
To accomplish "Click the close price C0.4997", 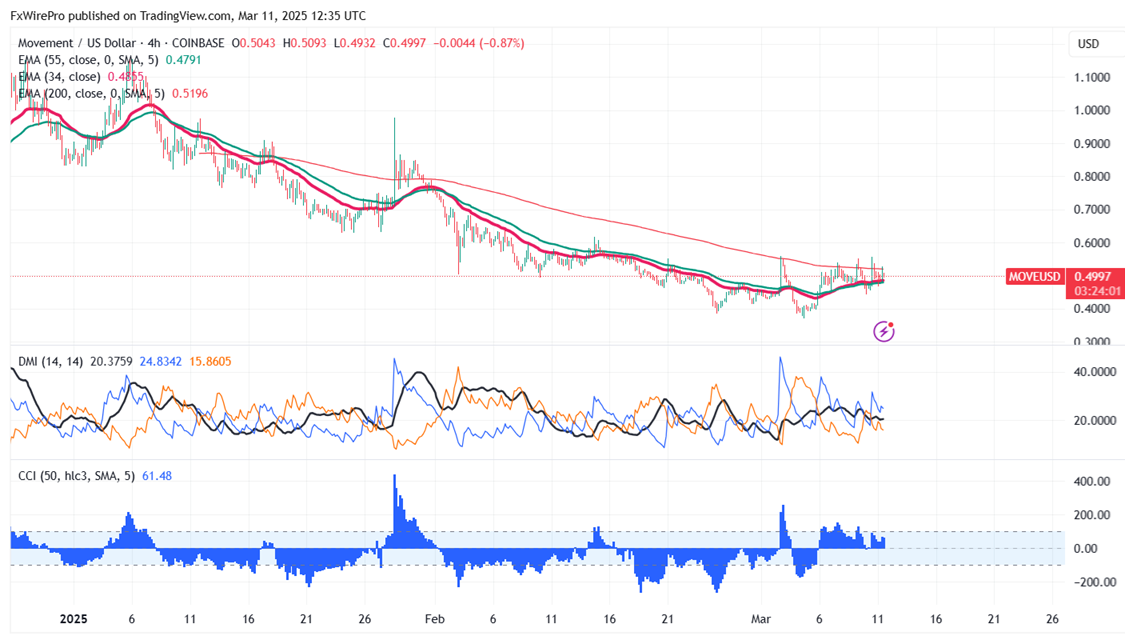I will tap(405, 43).
